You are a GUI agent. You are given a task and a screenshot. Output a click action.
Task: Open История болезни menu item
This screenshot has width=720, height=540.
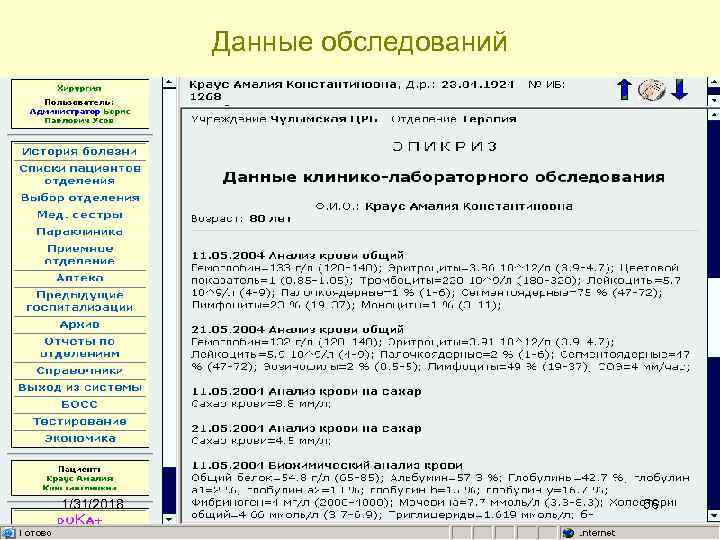(x=79, y=152)
